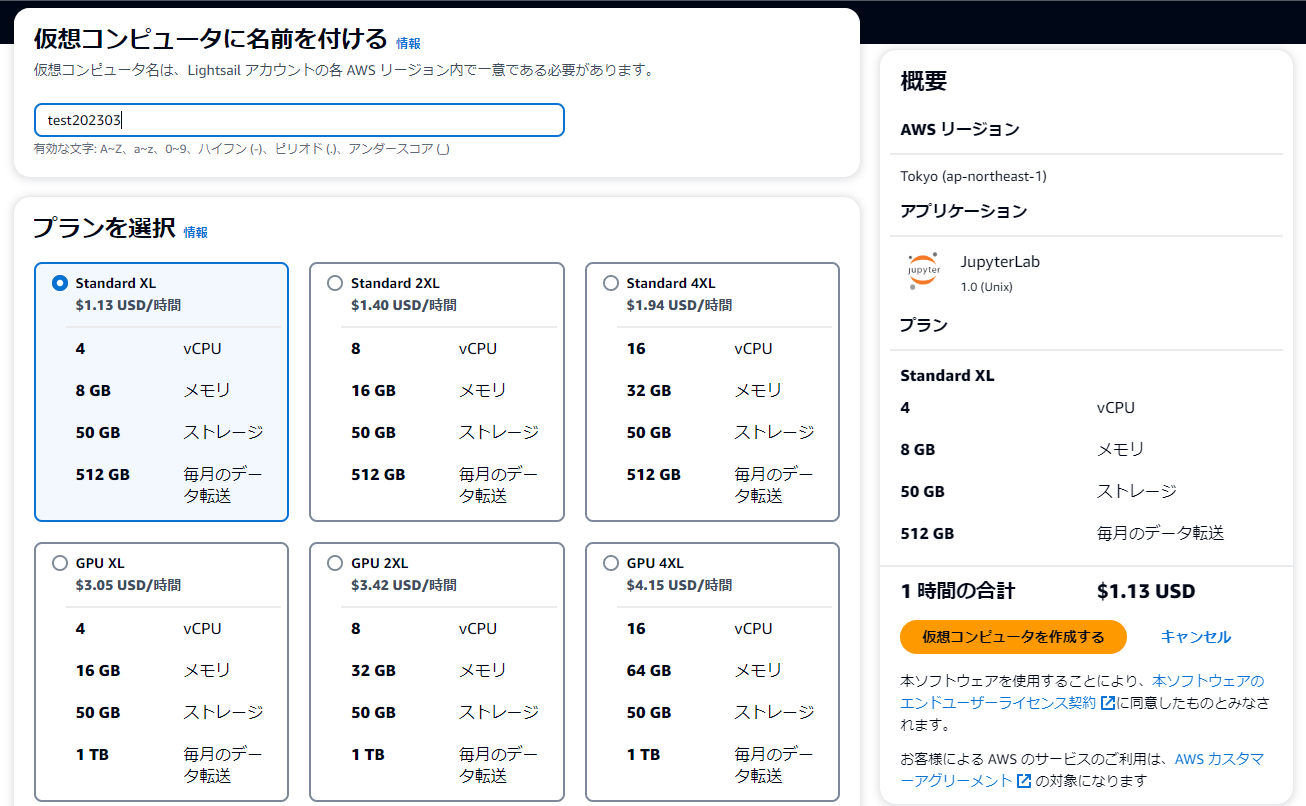Viewport: 1306px width, 806px height.
Task: Click the 概要 summary heading
Action: pos(923,82)
